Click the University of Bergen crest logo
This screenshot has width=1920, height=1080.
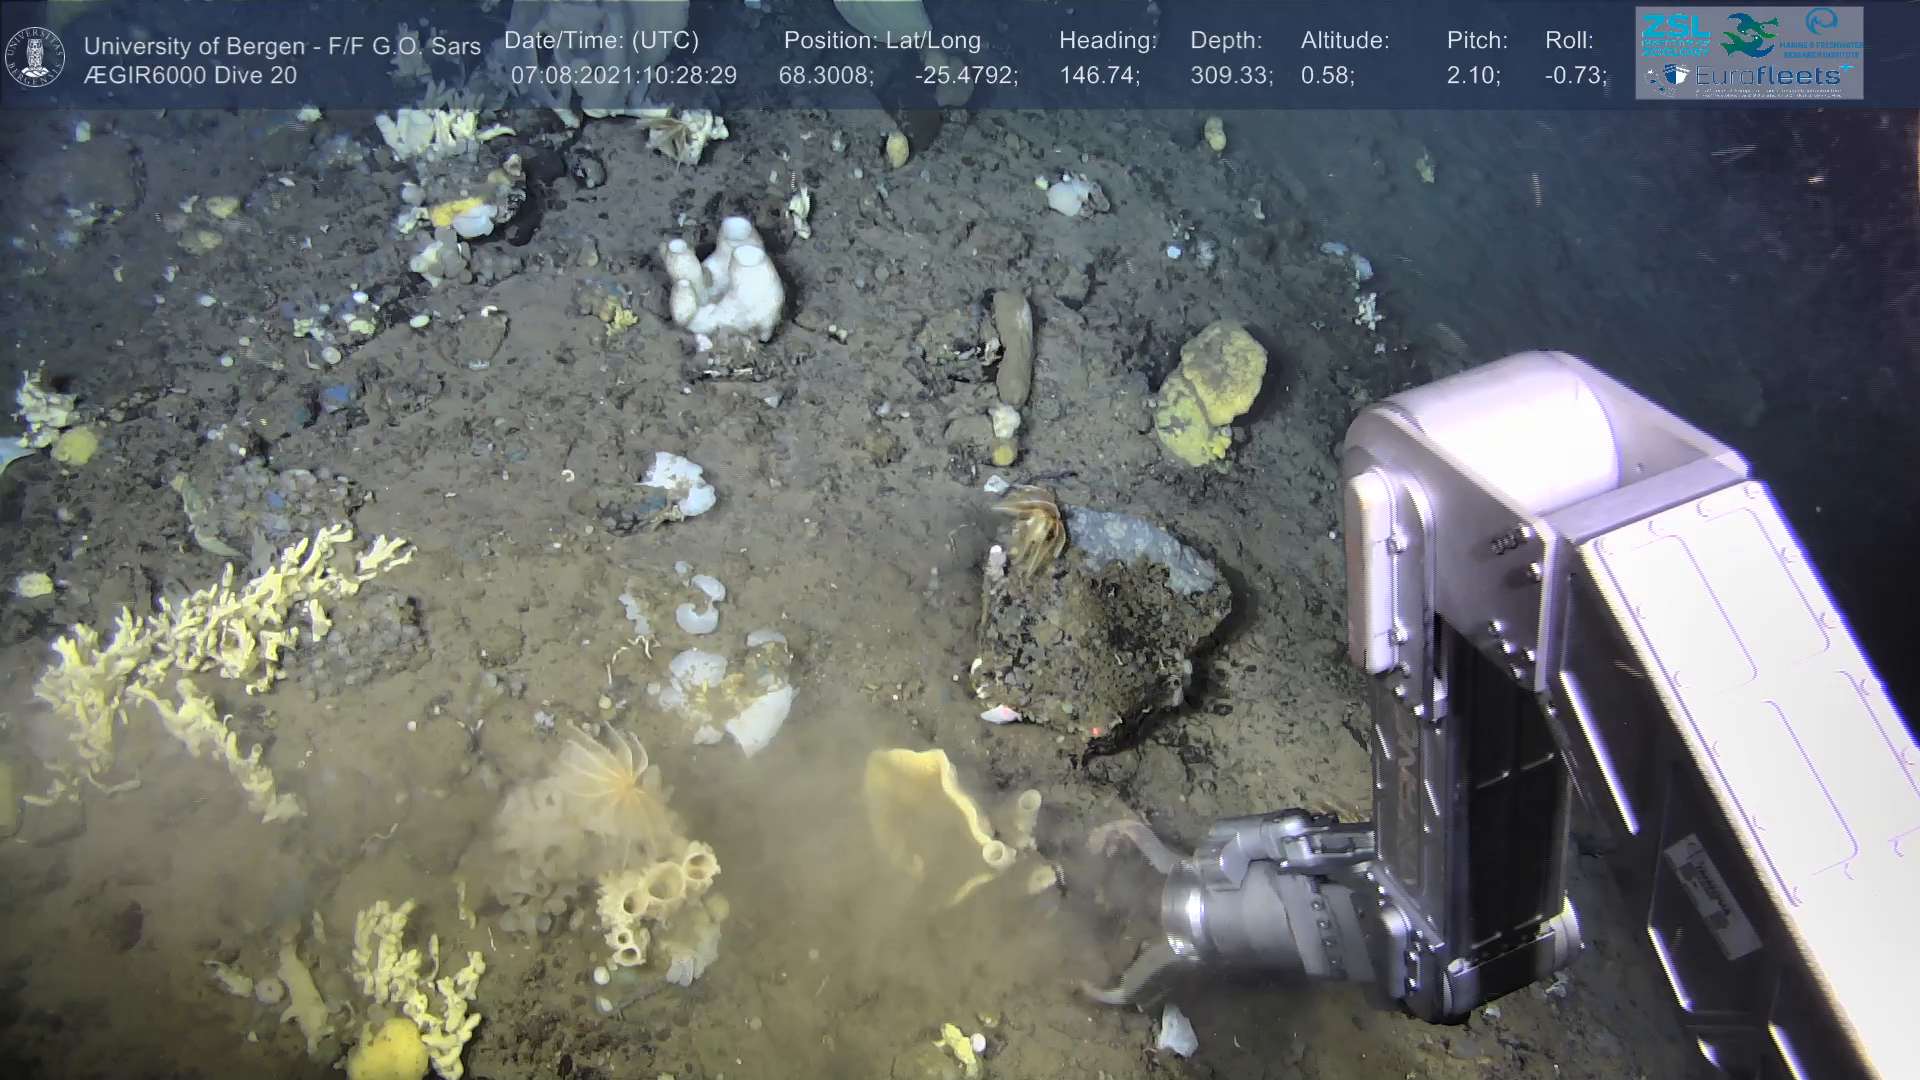tap(35, 57)
